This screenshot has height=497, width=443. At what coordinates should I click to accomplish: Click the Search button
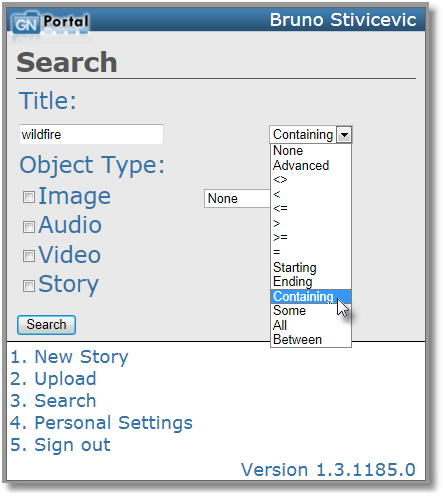[x=46, y=325]
